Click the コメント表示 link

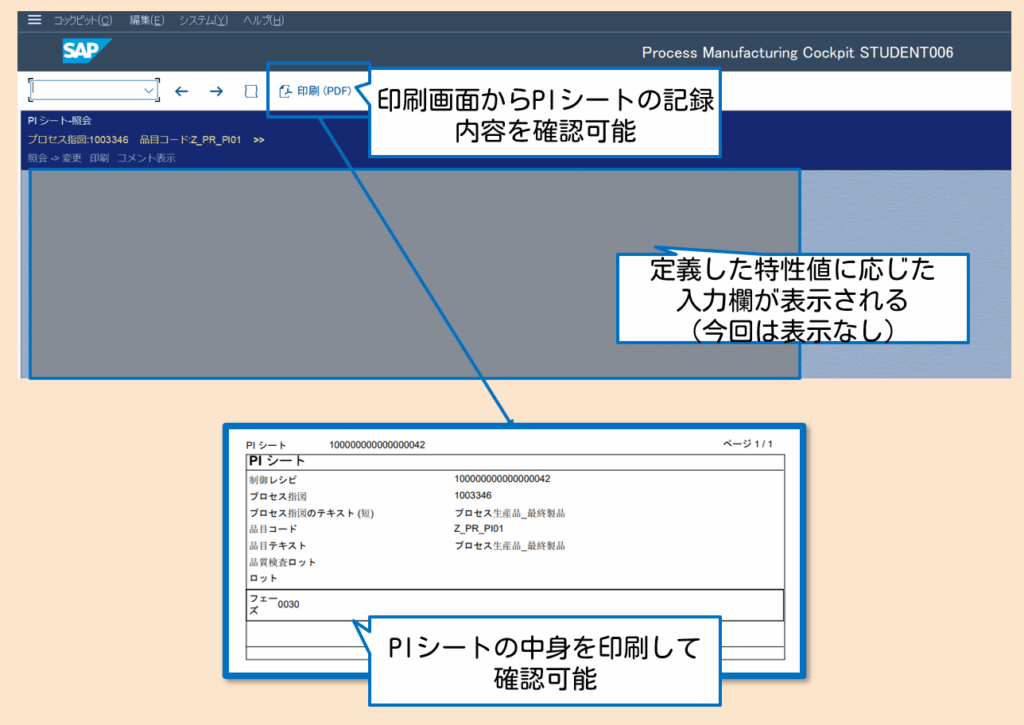[146, 158]
